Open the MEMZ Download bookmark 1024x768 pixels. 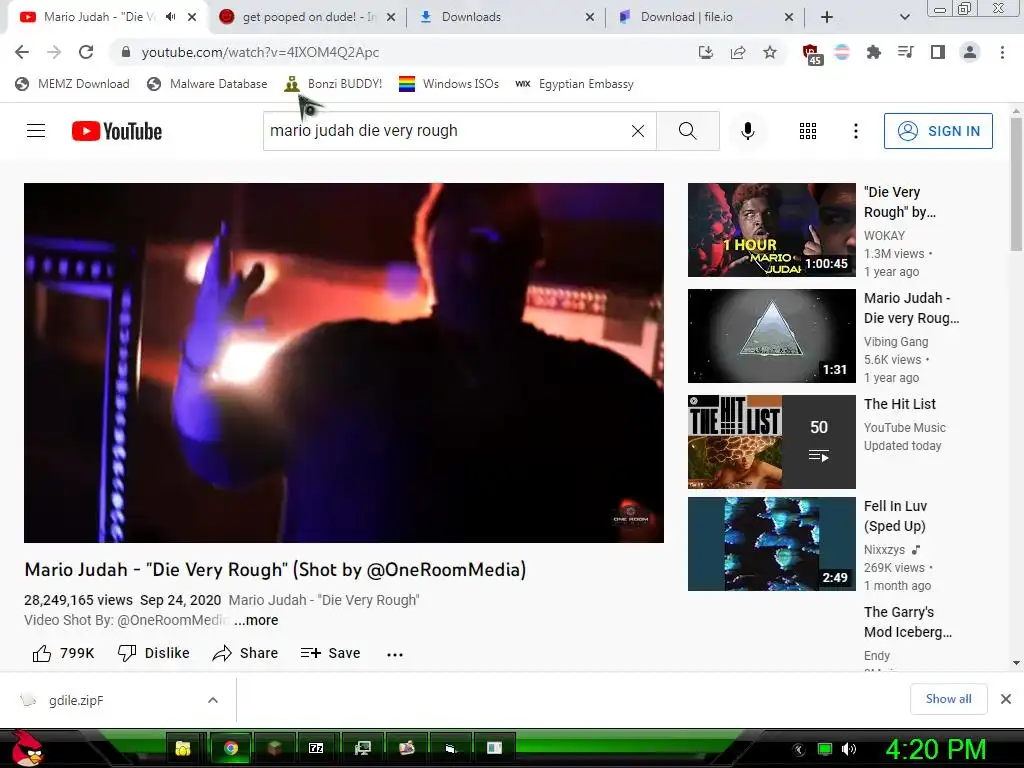pos(72,84)
